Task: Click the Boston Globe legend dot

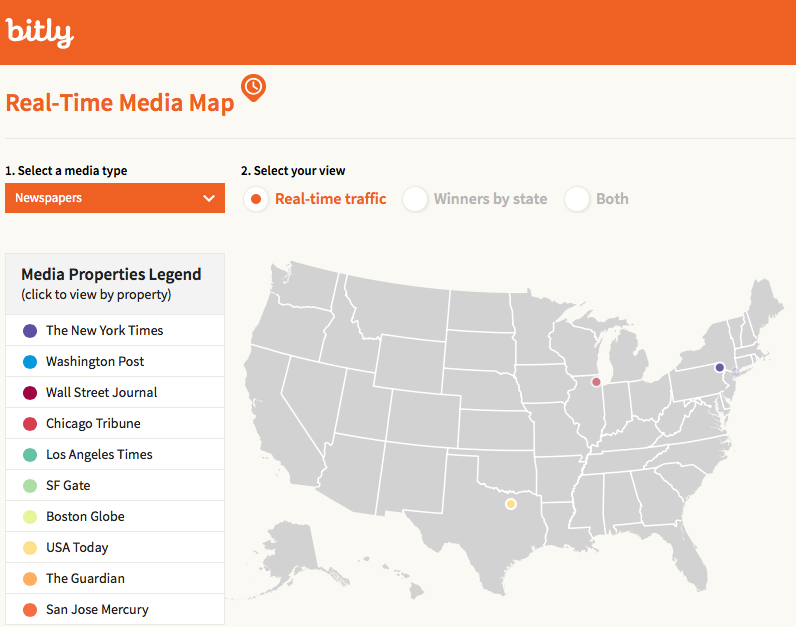Action: click(x=30, y=517)
